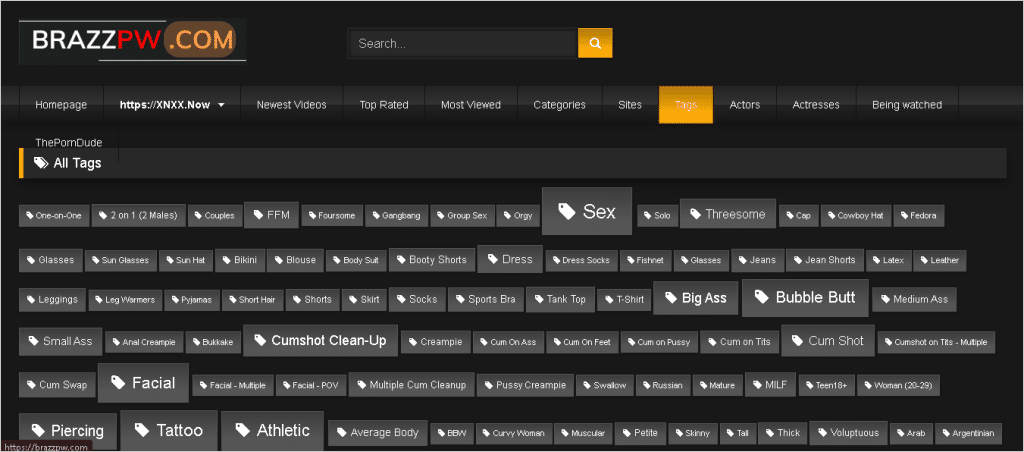
Task: Select the Athletic tag
Action: click(x=272, y=430)
